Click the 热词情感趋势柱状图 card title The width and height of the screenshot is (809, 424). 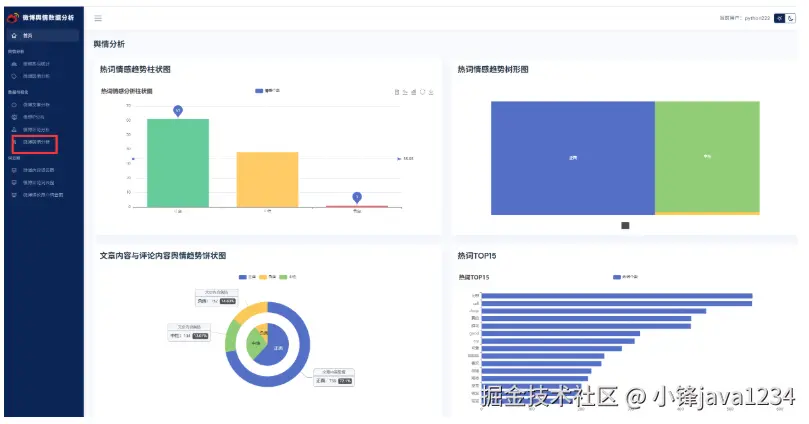[135, 70]
